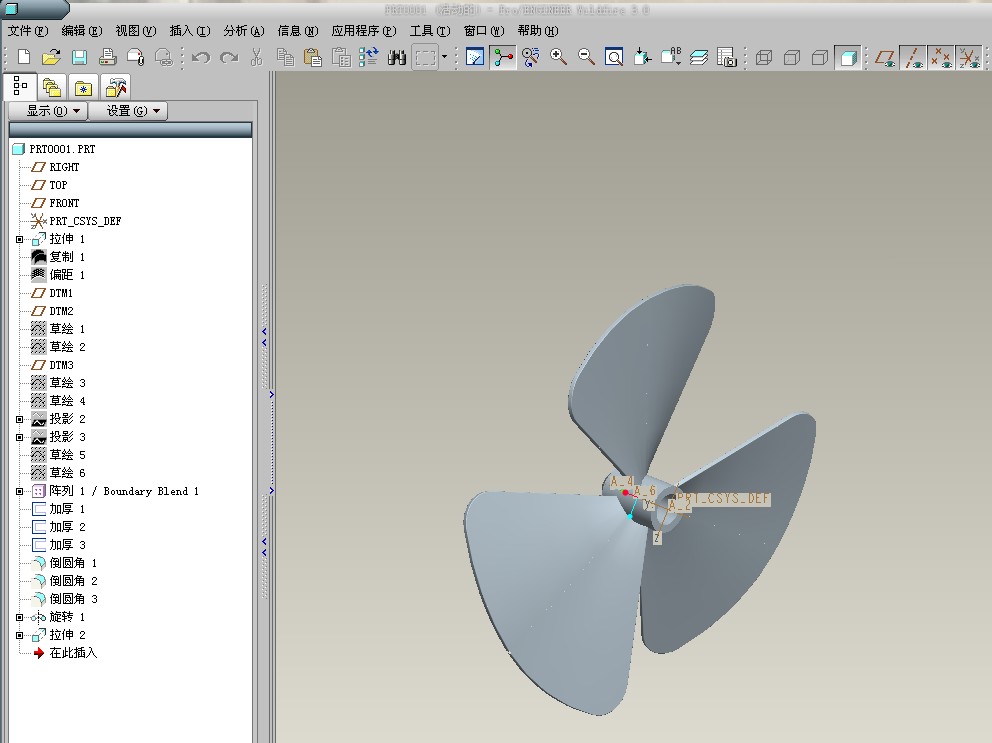
Task: Expand the 阵列 1 / Boundary Blend 1 node
Action: 20,491
